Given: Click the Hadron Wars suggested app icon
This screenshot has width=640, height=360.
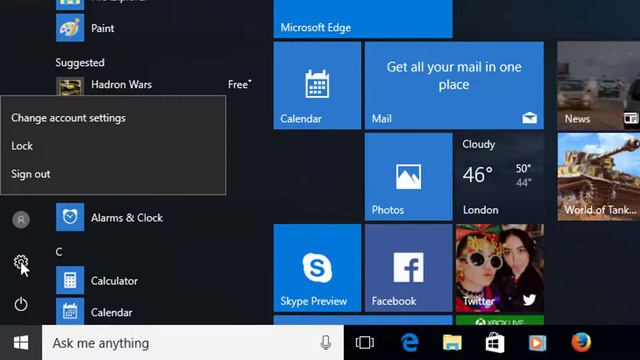Looking at the screenshot, I should (x=70, y=86).
